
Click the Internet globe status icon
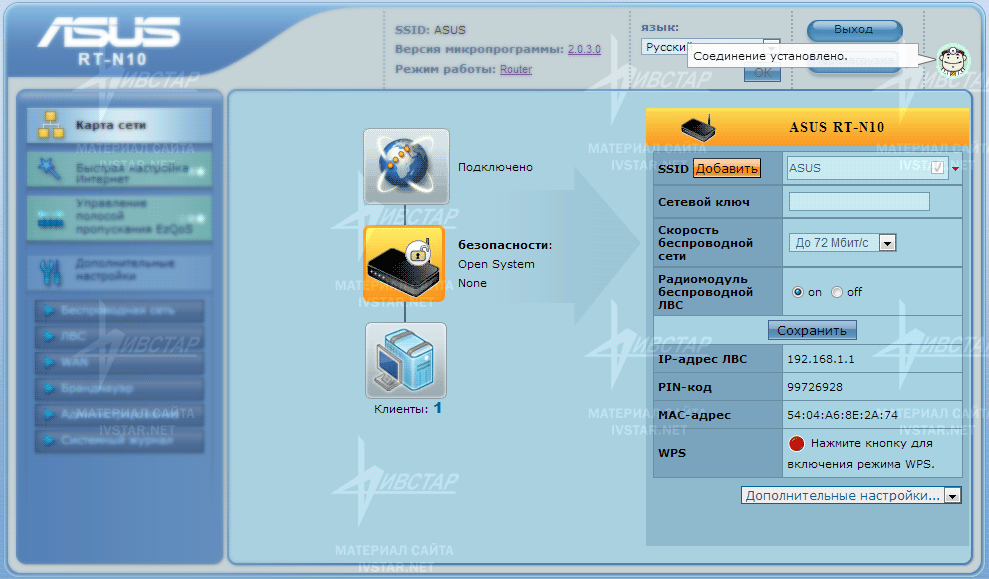click(406, 167)
